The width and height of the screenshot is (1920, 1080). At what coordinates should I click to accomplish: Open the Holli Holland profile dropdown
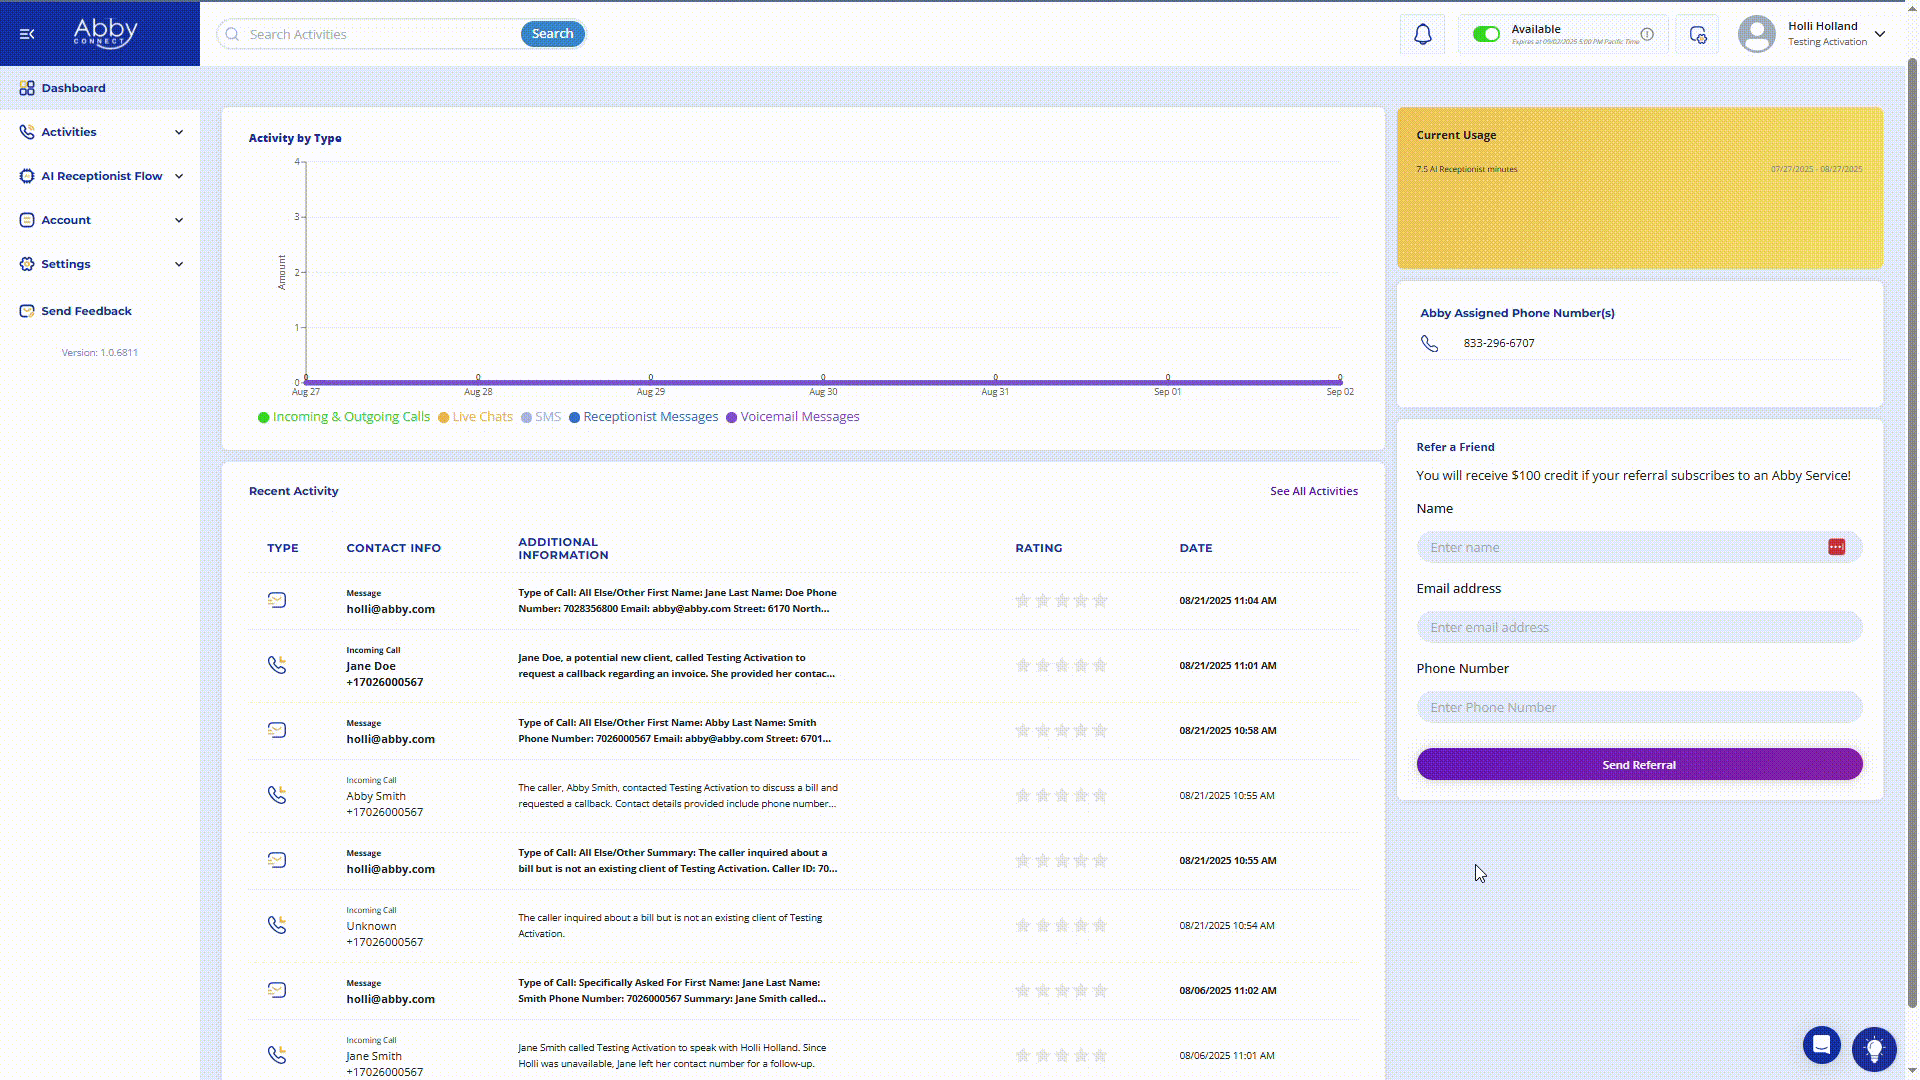point(1879,34)
